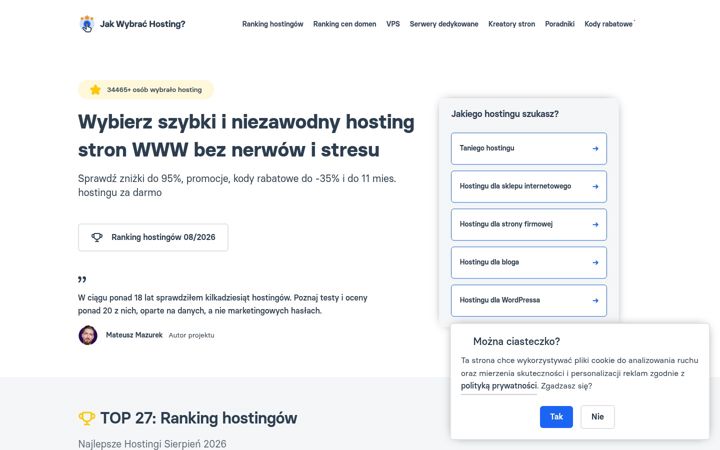Click the arrow beside Hostingu dla bloga

[x=595, y=263]
